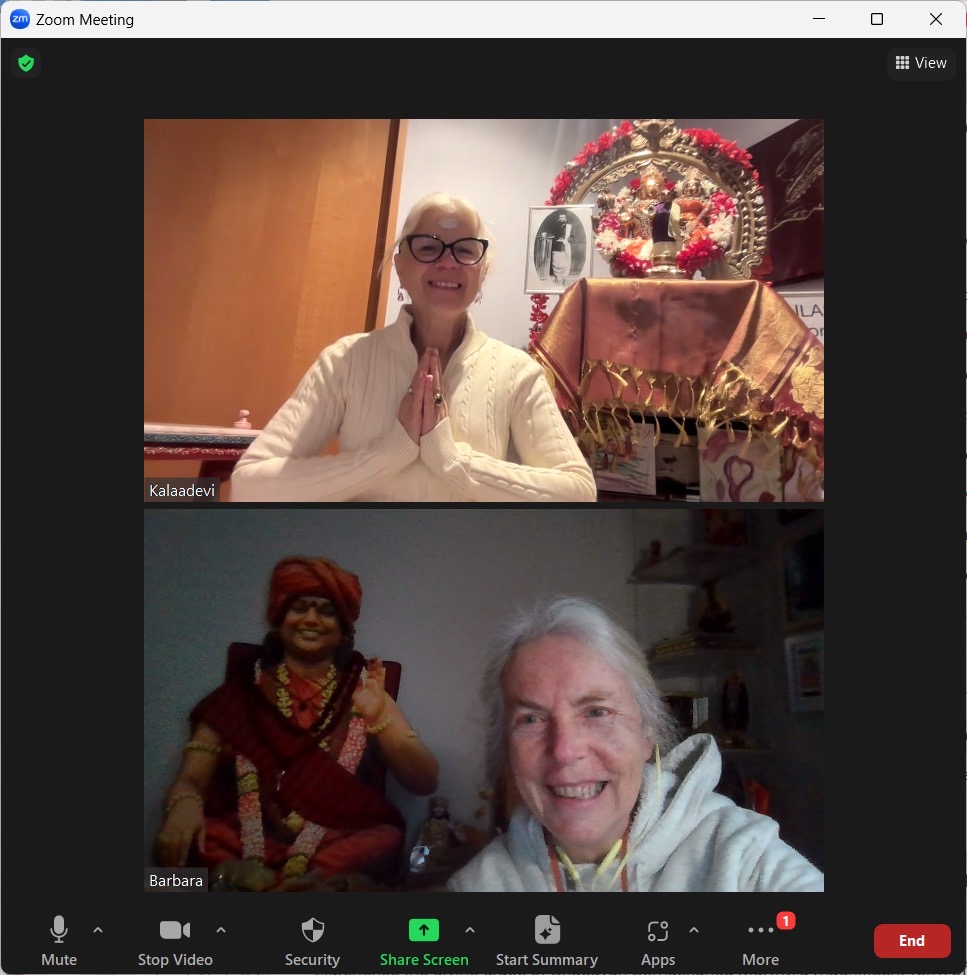The image size is (967, 975).
Task: Open the Apps panel
Action: coord(657,941)
